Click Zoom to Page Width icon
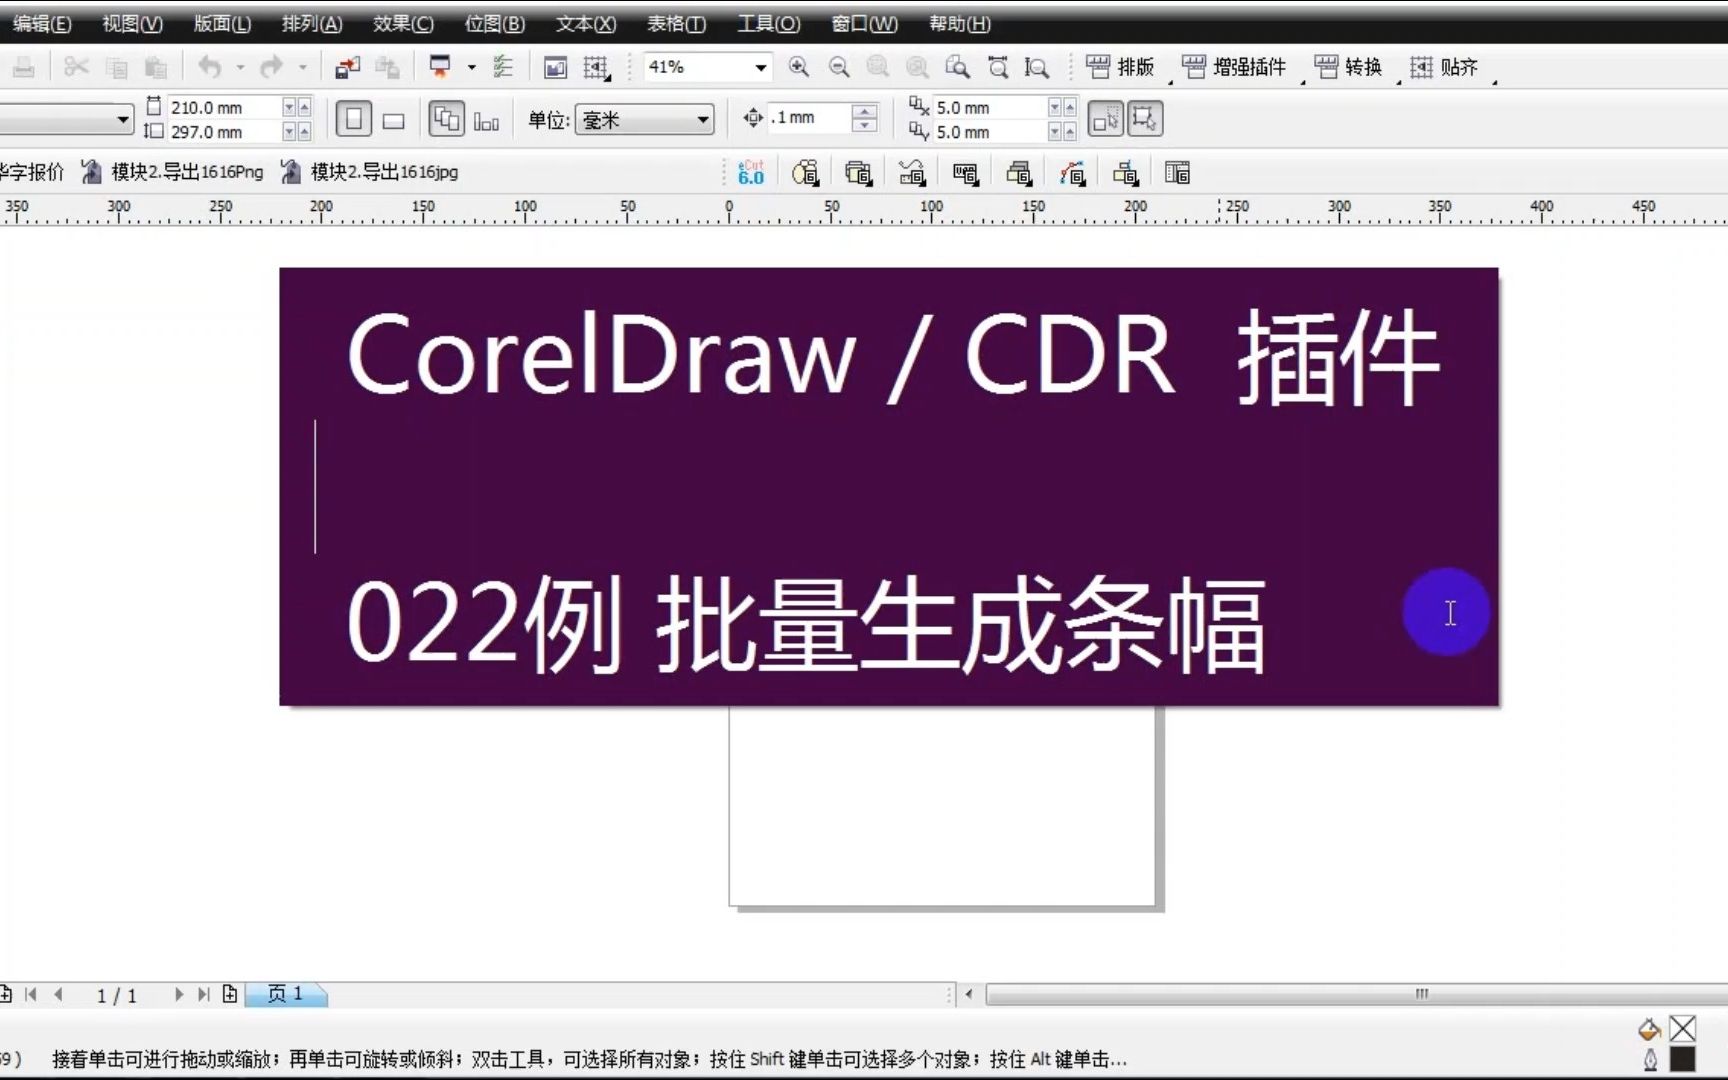 tap(998, 67)
